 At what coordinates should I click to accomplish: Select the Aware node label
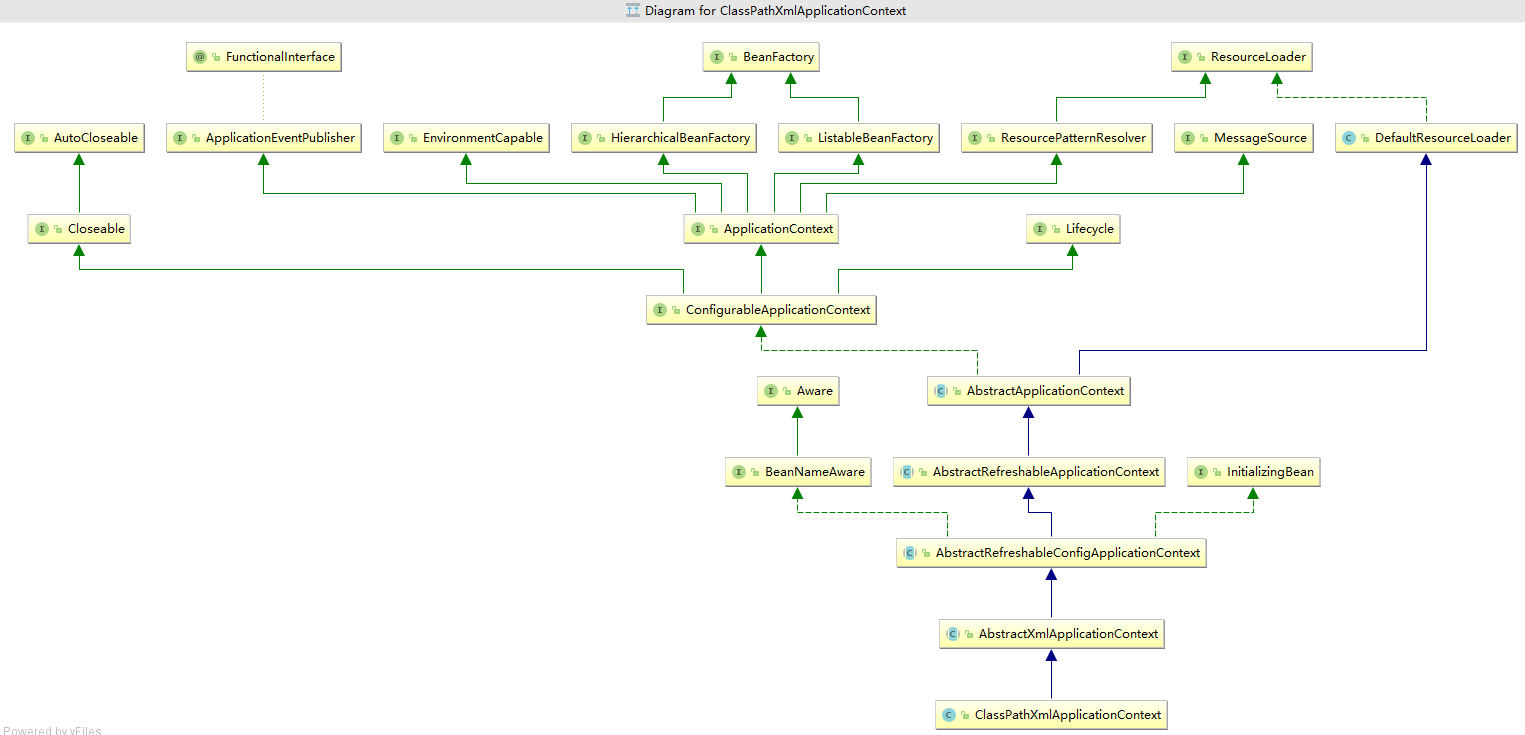coord(814,391)
